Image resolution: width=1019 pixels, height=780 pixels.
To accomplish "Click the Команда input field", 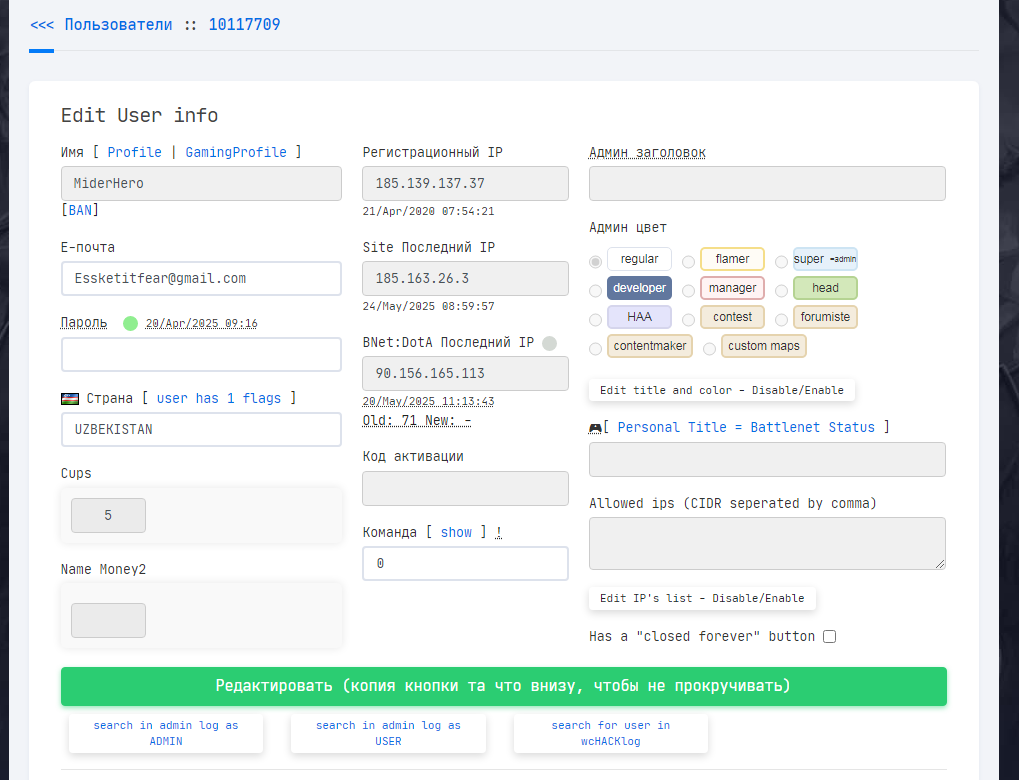I will (465, 564).
